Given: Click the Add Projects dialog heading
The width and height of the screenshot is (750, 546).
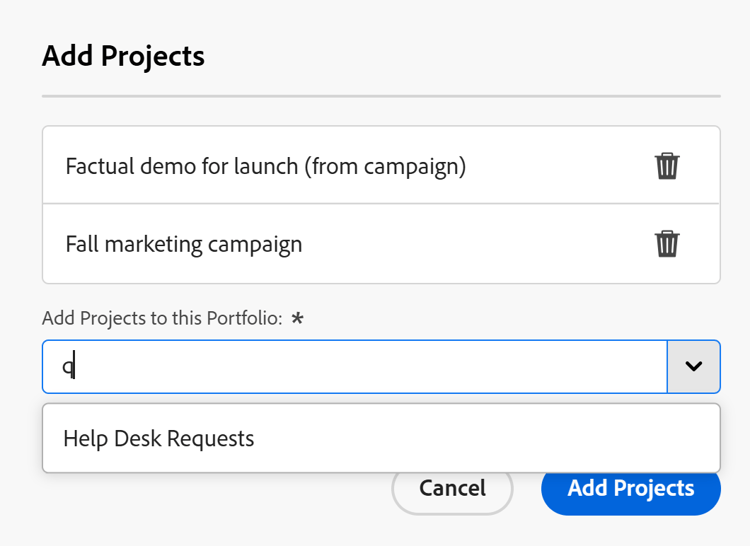Looking at the screenshot, I should [x=123, y=56].
